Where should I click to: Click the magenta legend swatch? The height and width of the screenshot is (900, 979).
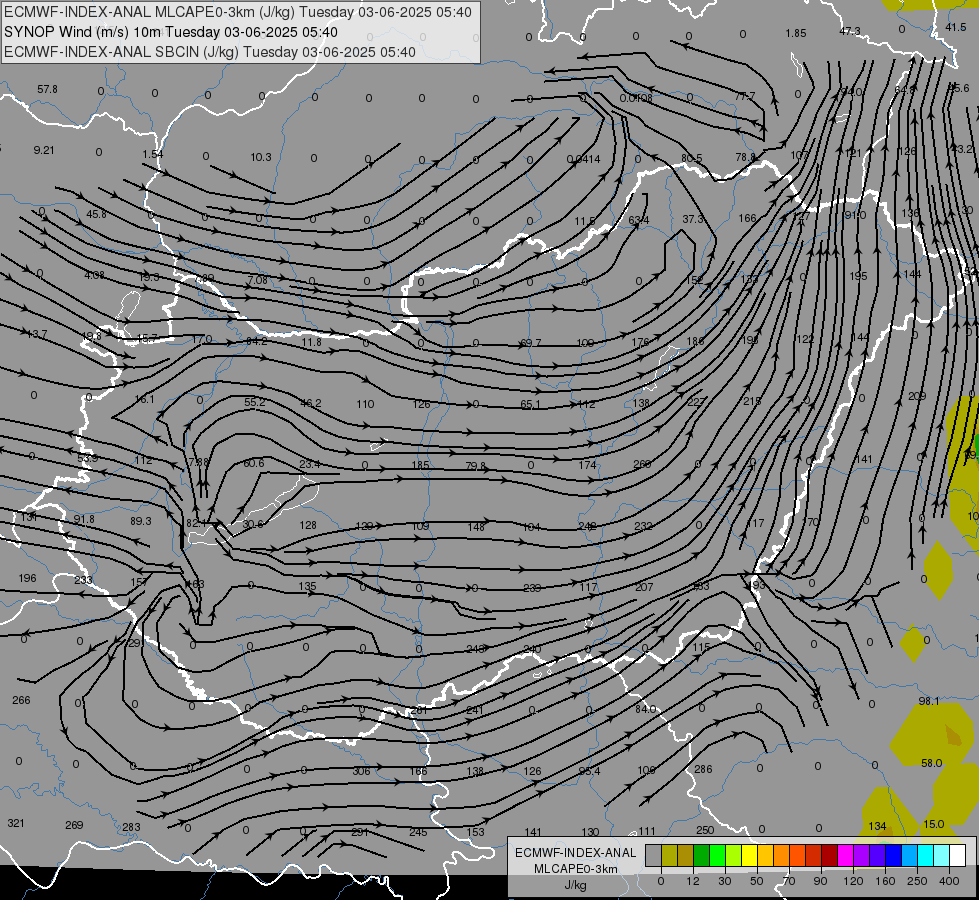pyautogui.click(x=846, y=855)
